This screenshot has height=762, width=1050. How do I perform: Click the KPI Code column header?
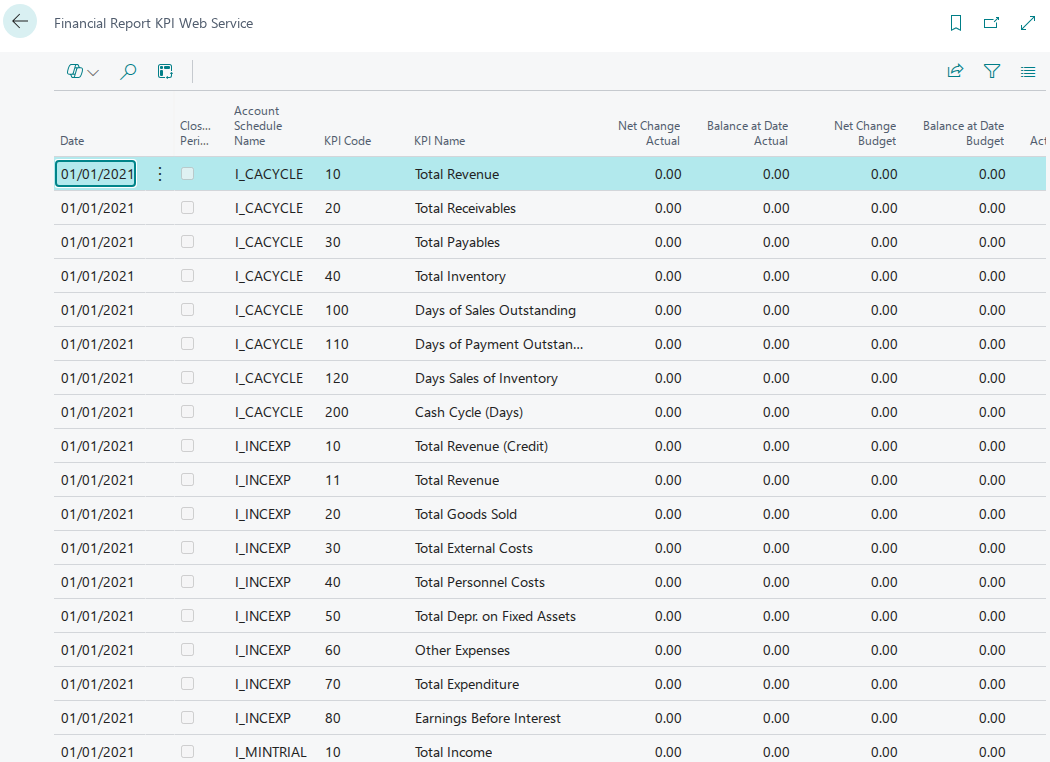coord(348,141)
